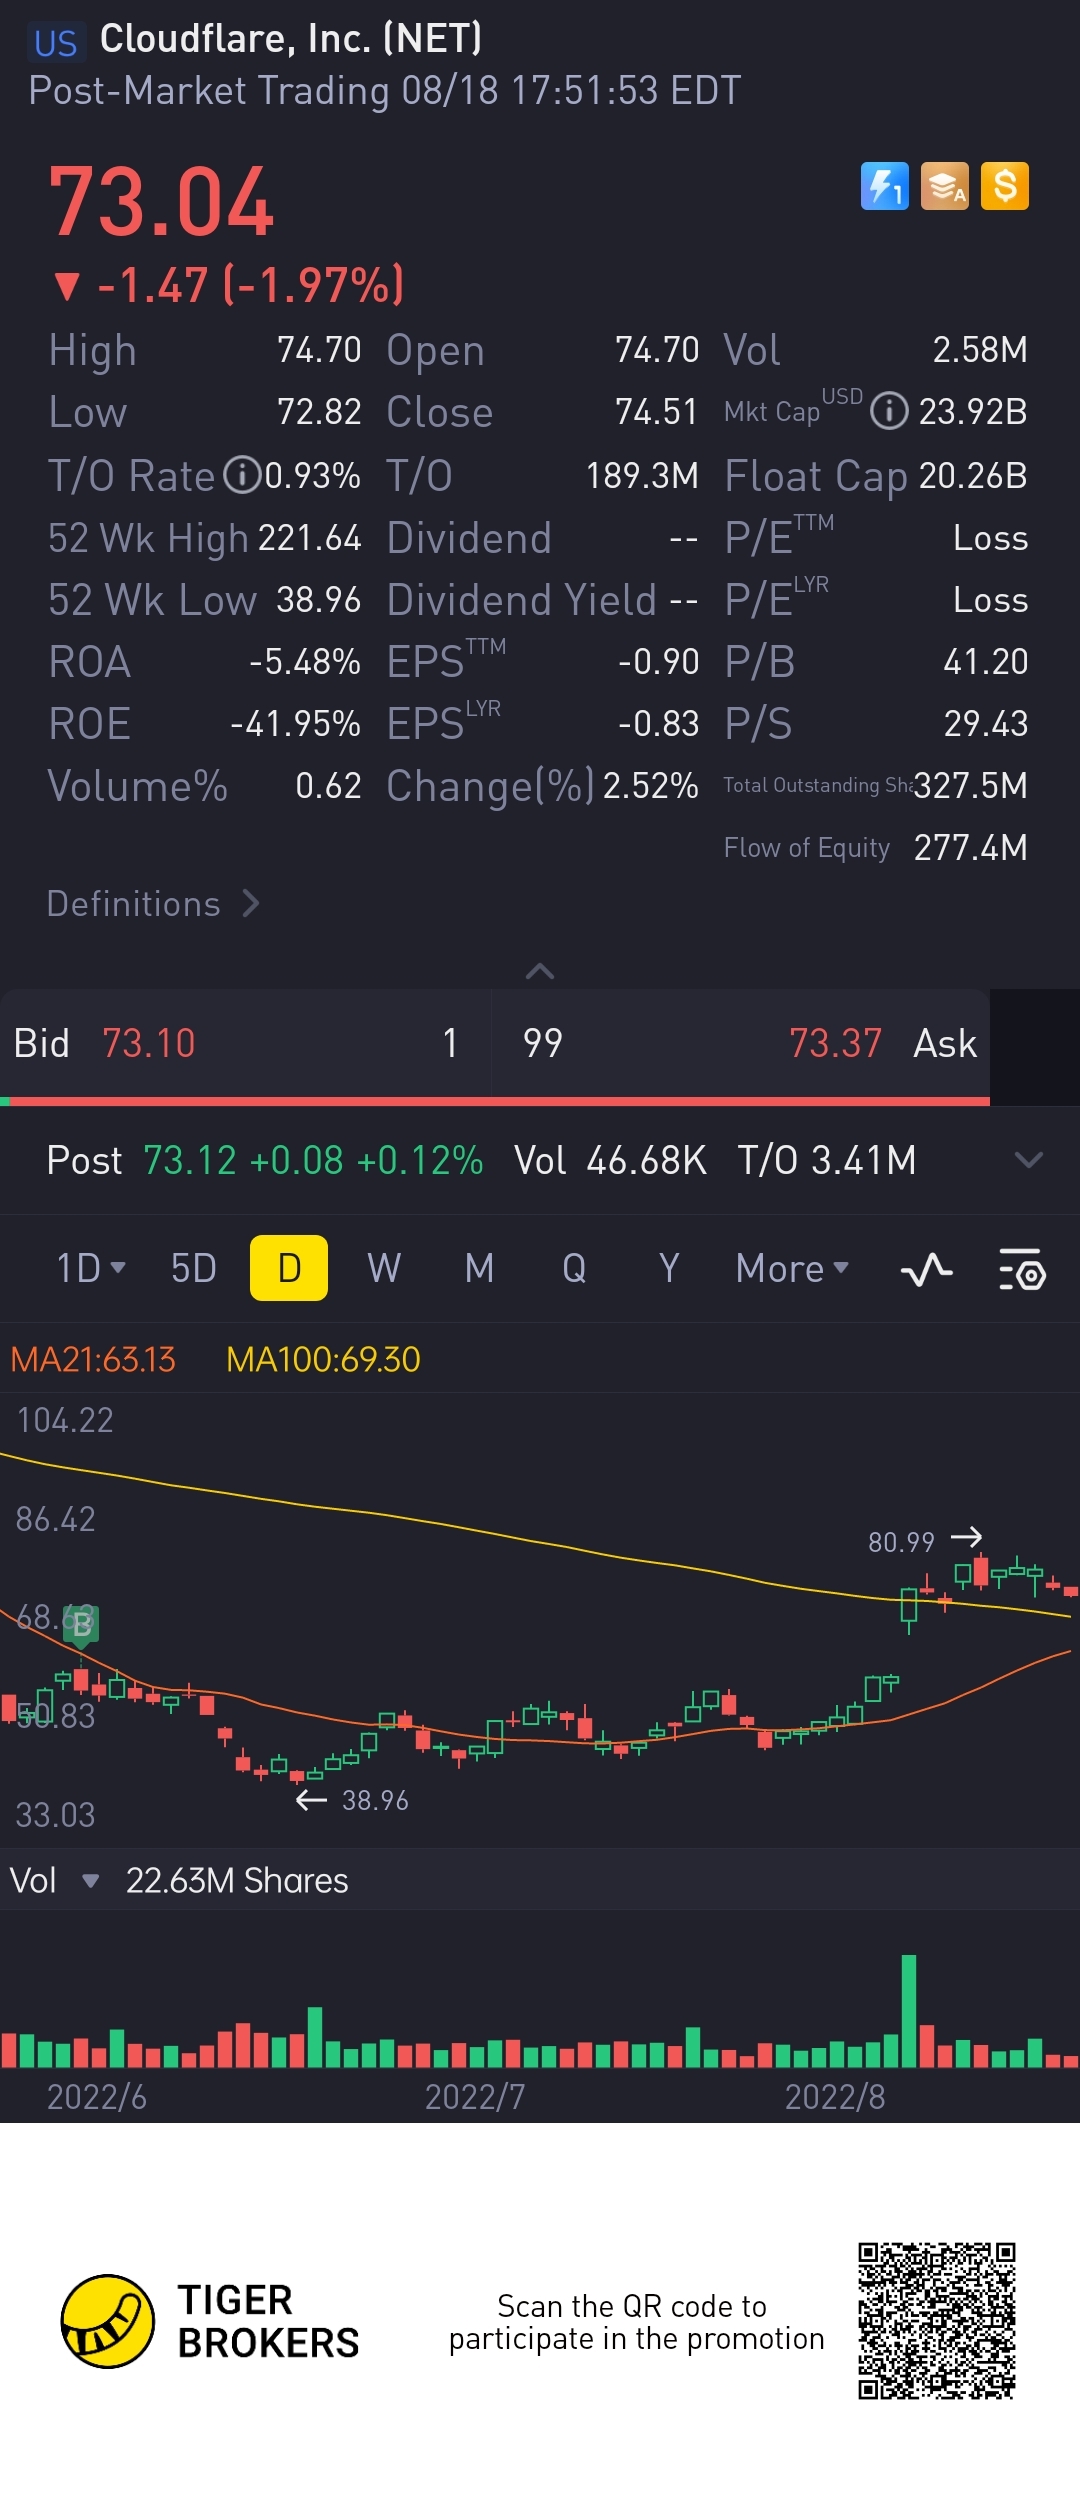1080x2520 pixels.
Task: Tap the bid/ask ratio bar
Action: [495, 1101]
